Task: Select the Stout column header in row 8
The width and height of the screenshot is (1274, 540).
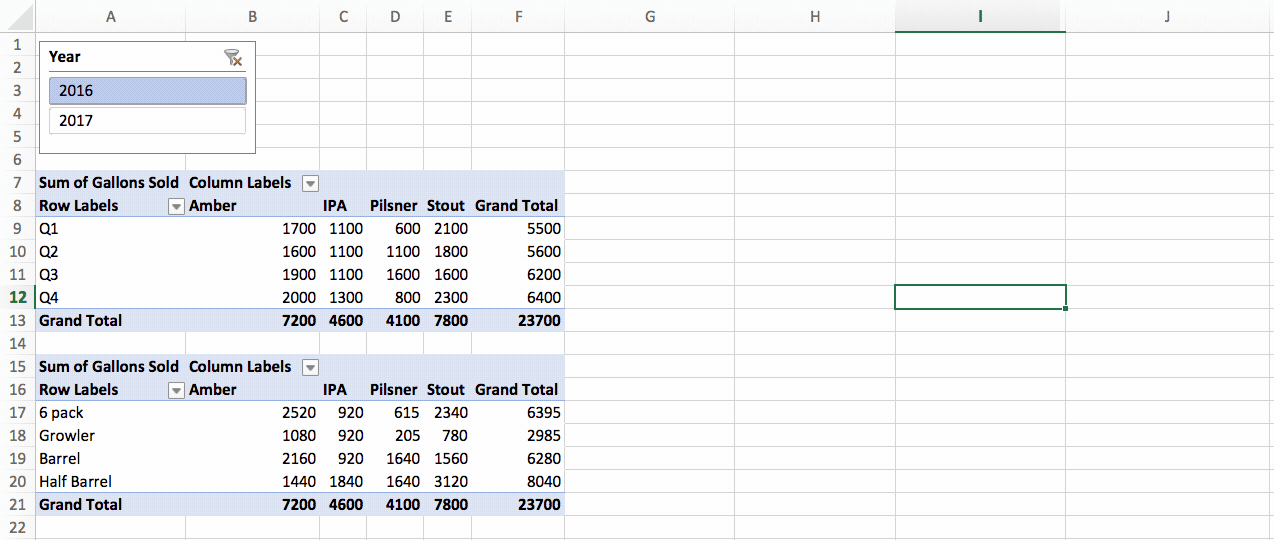Action: click(x=446, y=206)
